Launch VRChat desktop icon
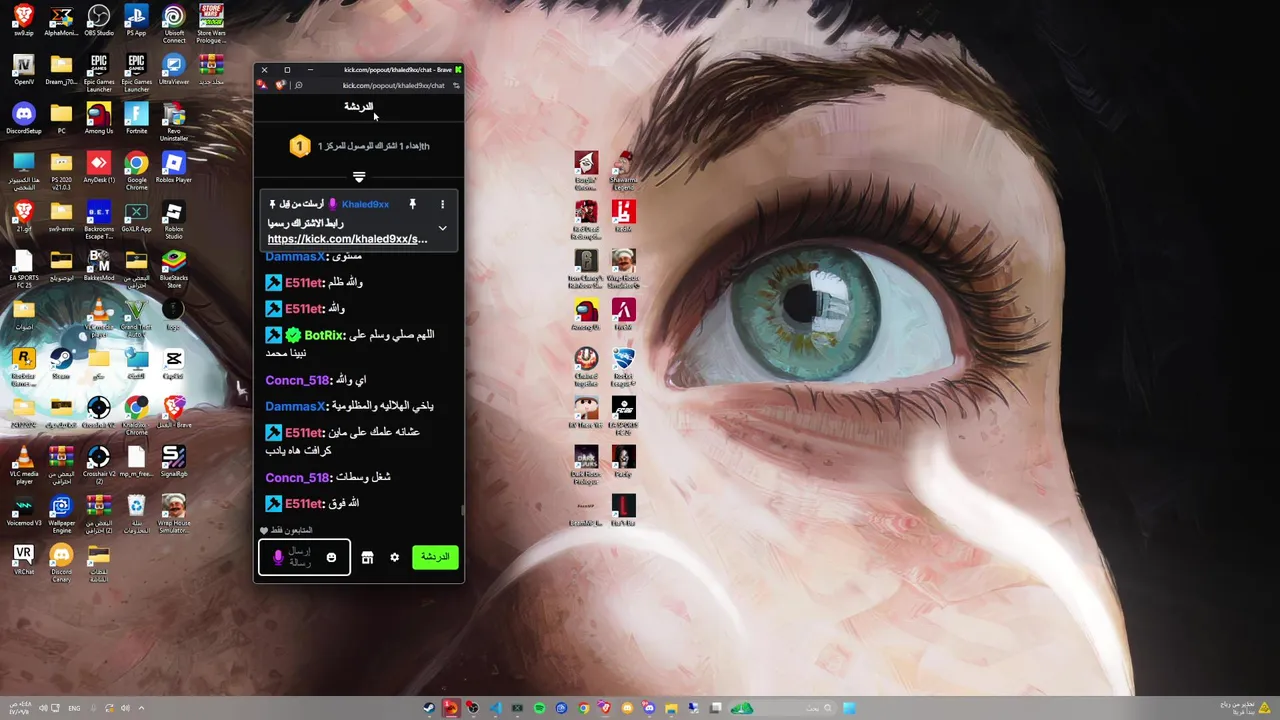1280x720 pixels. 24,560
